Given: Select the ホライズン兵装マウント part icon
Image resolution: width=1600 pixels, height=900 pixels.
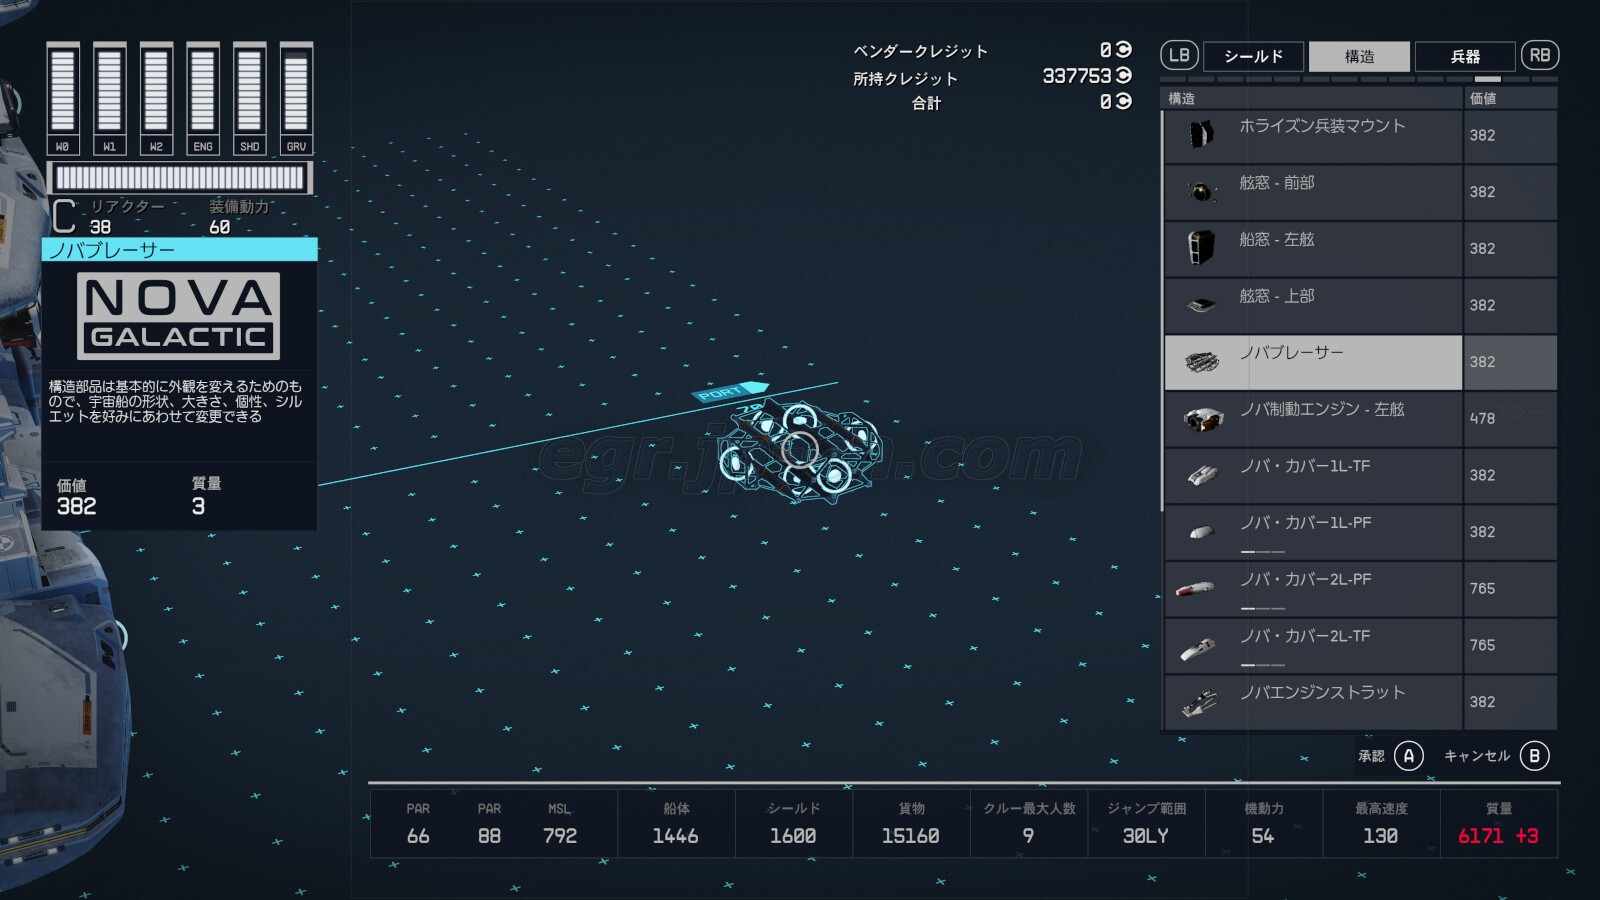Looking at the screenshot, I should click(x=1201, y=134).
